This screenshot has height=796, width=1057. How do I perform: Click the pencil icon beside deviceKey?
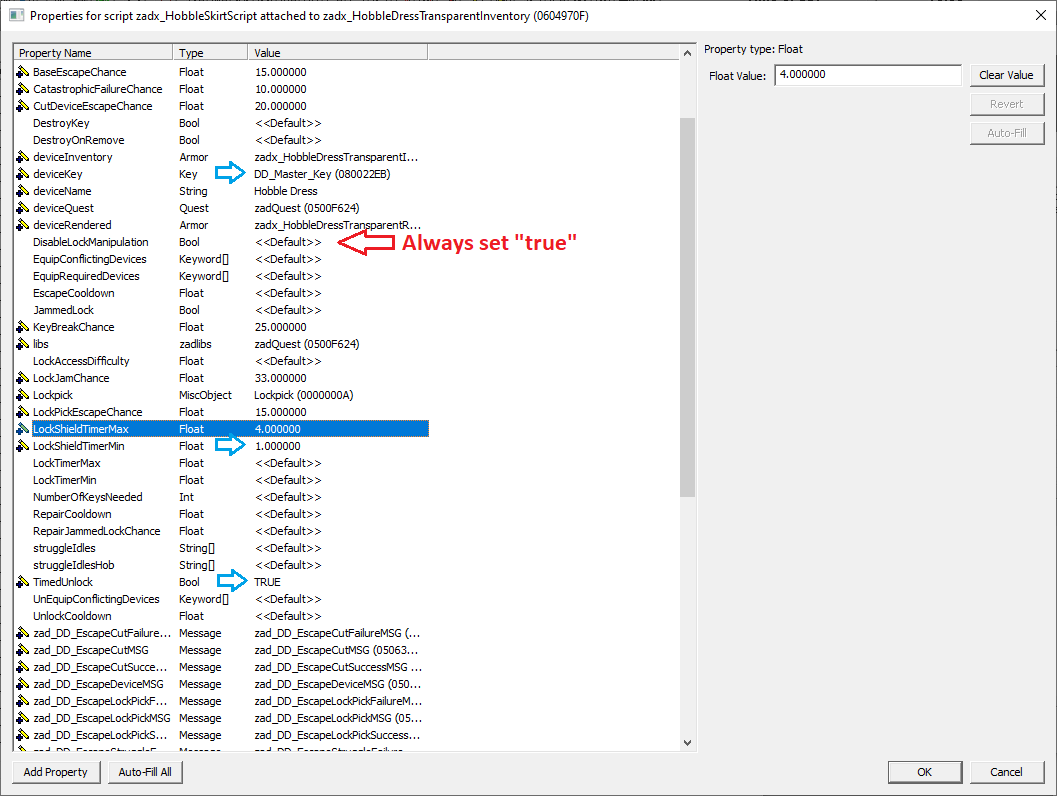(x=22, y=174)
